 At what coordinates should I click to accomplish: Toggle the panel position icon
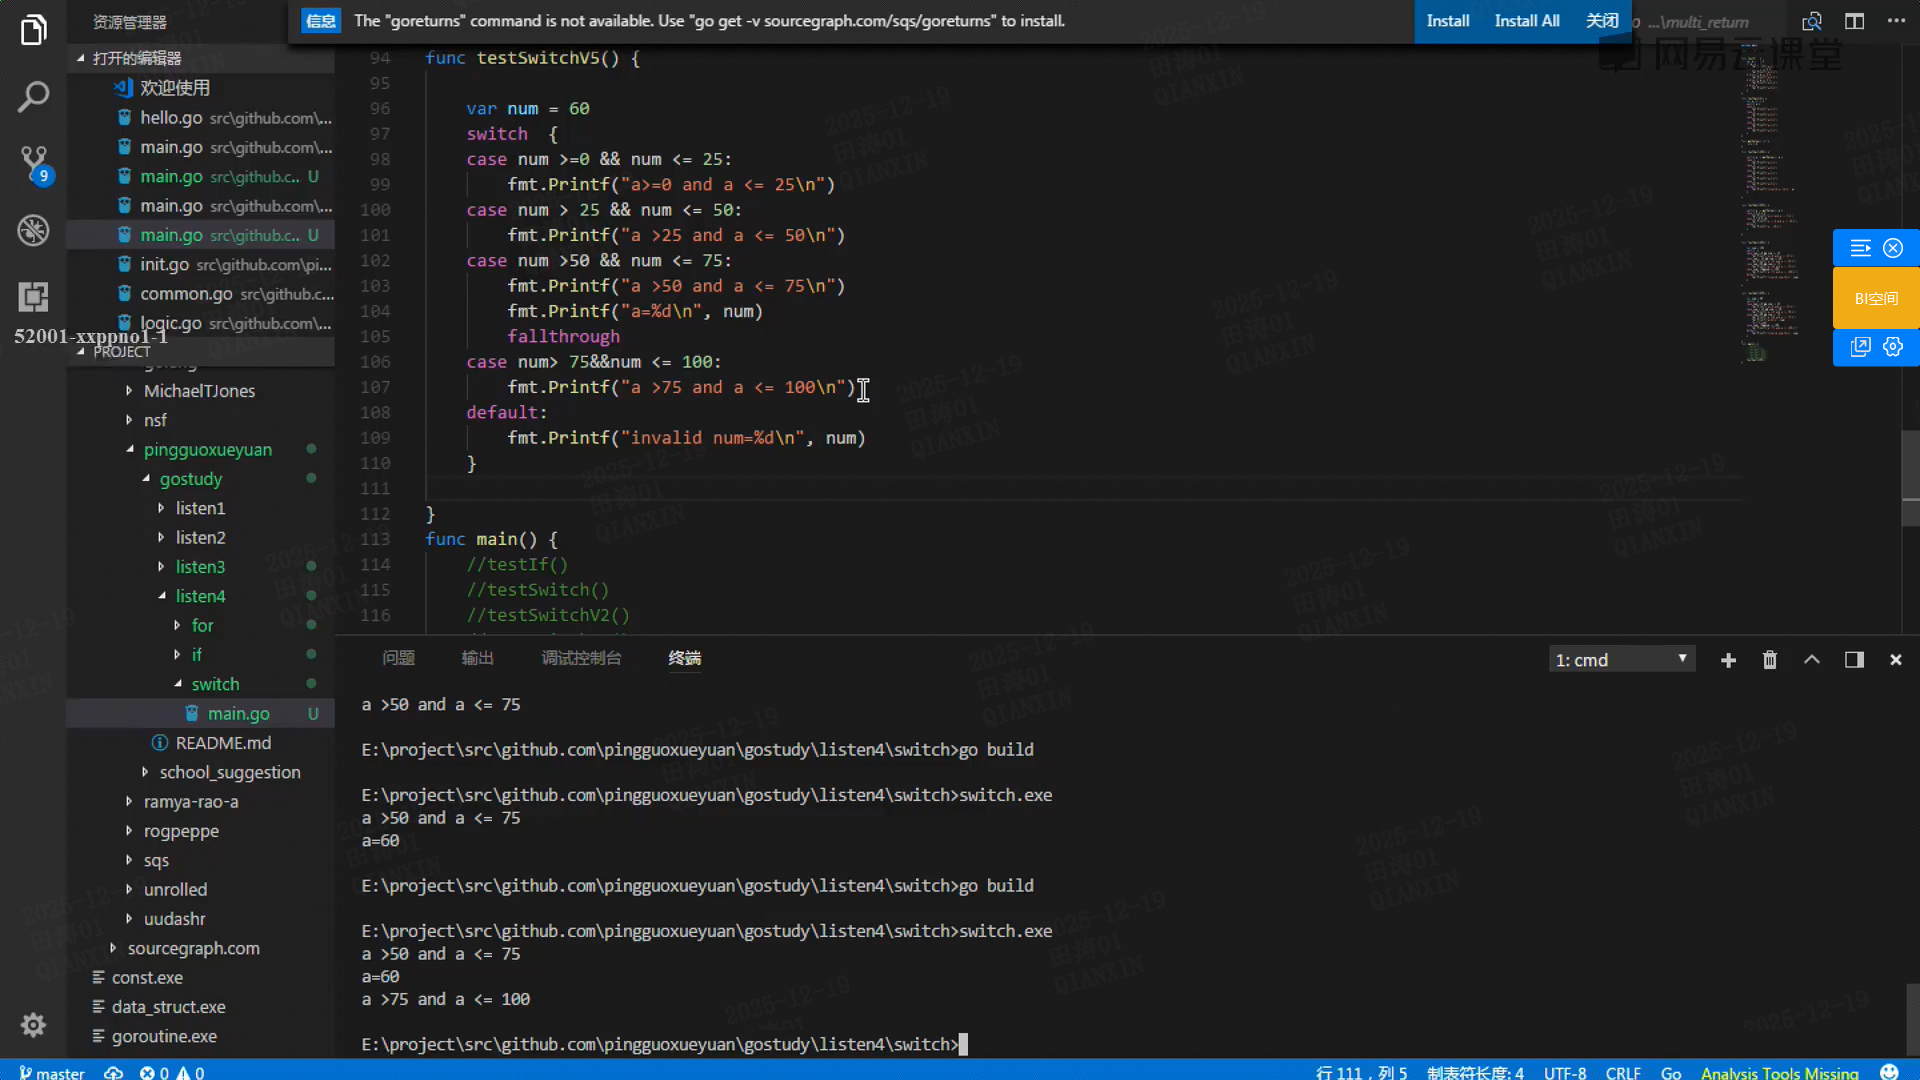point(1854,660)
